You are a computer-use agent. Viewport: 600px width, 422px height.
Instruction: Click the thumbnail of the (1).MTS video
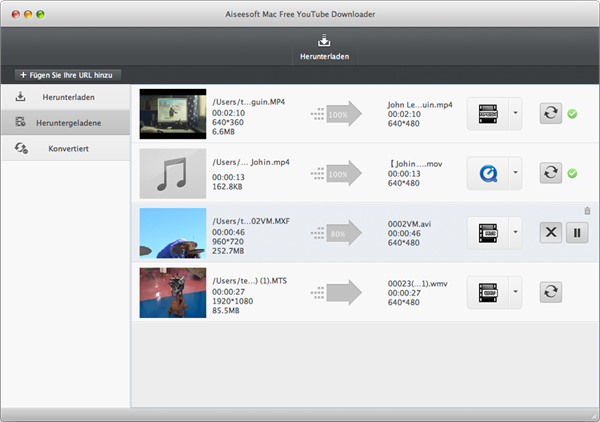173,293
